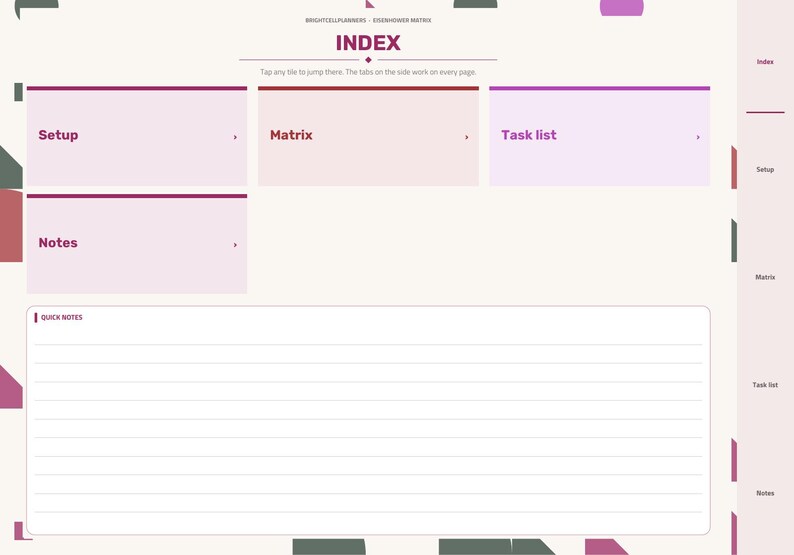This screenshot has width=794, height=555.
Task: Open the Task list tile
Action: click(600, 136)
